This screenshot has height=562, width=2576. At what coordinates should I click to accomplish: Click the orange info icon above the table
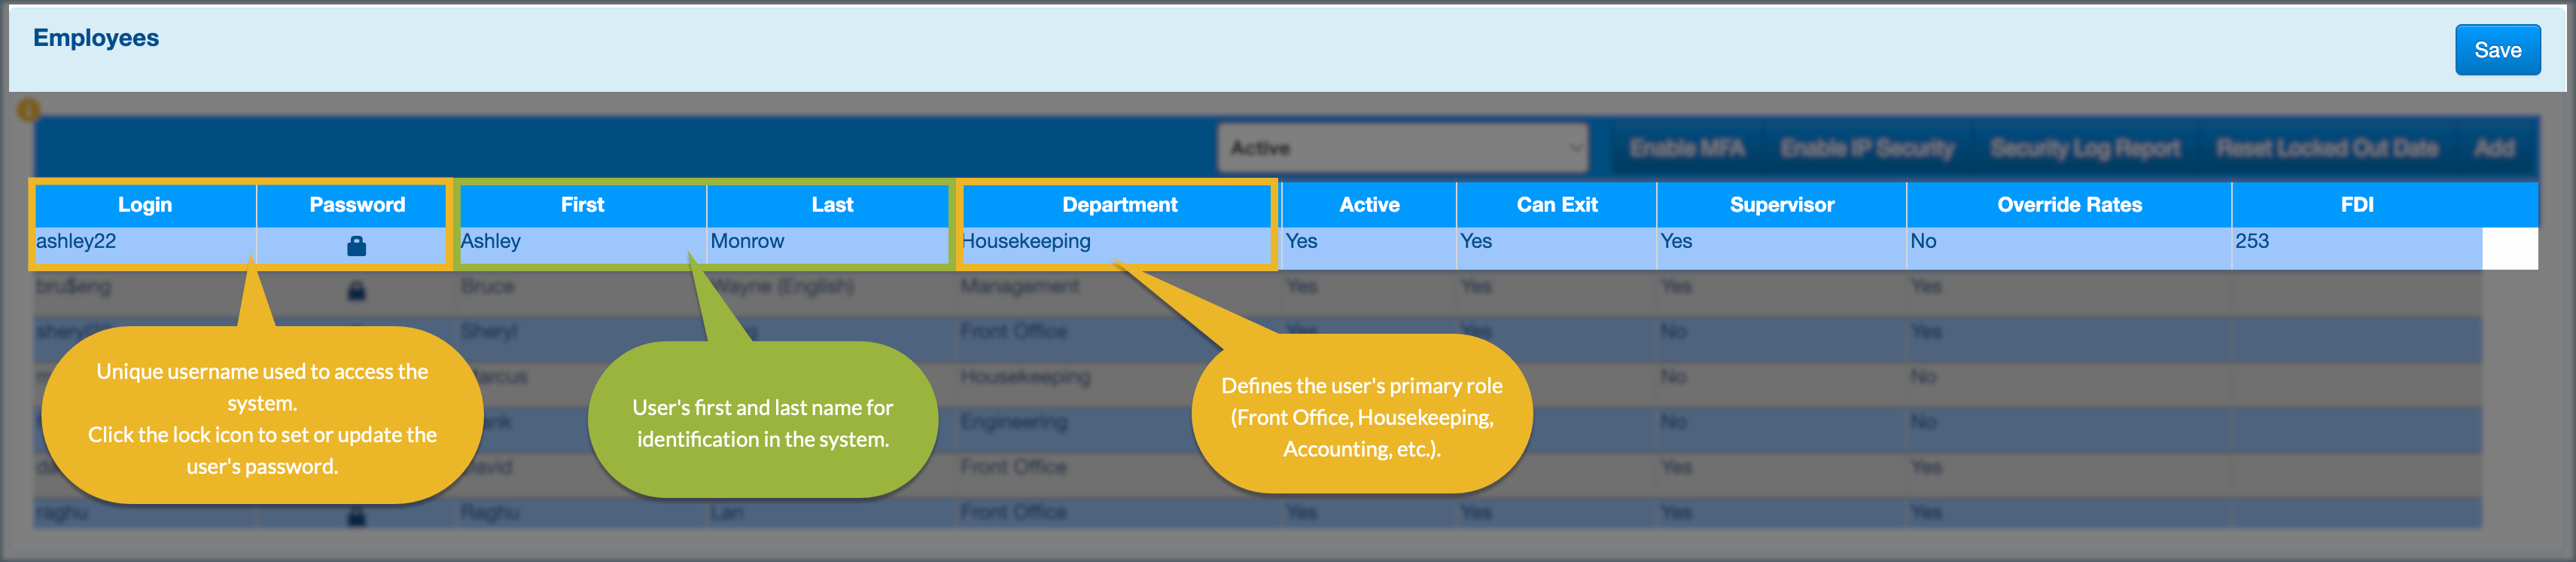tap(28, 109)
